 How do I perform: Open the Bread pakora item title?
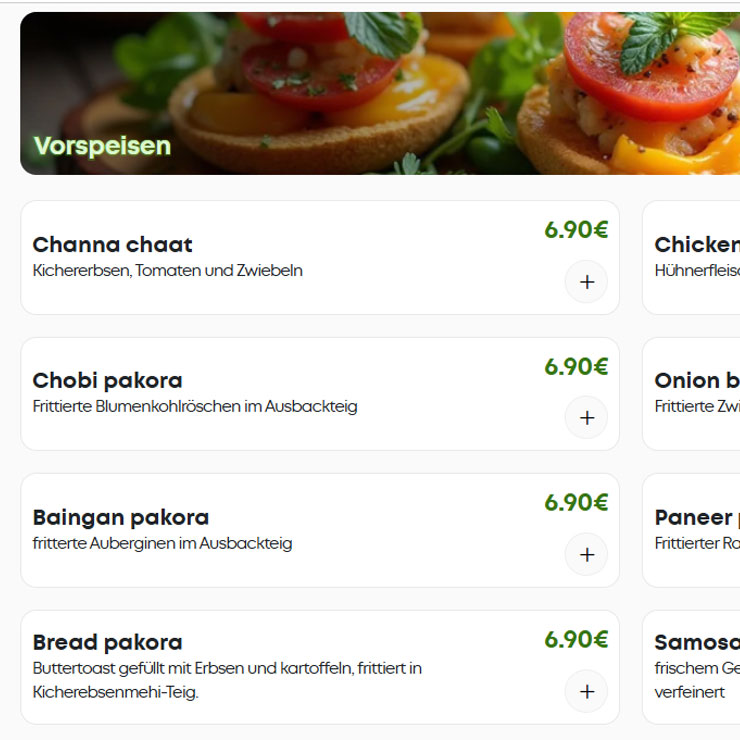pos(107,642)
